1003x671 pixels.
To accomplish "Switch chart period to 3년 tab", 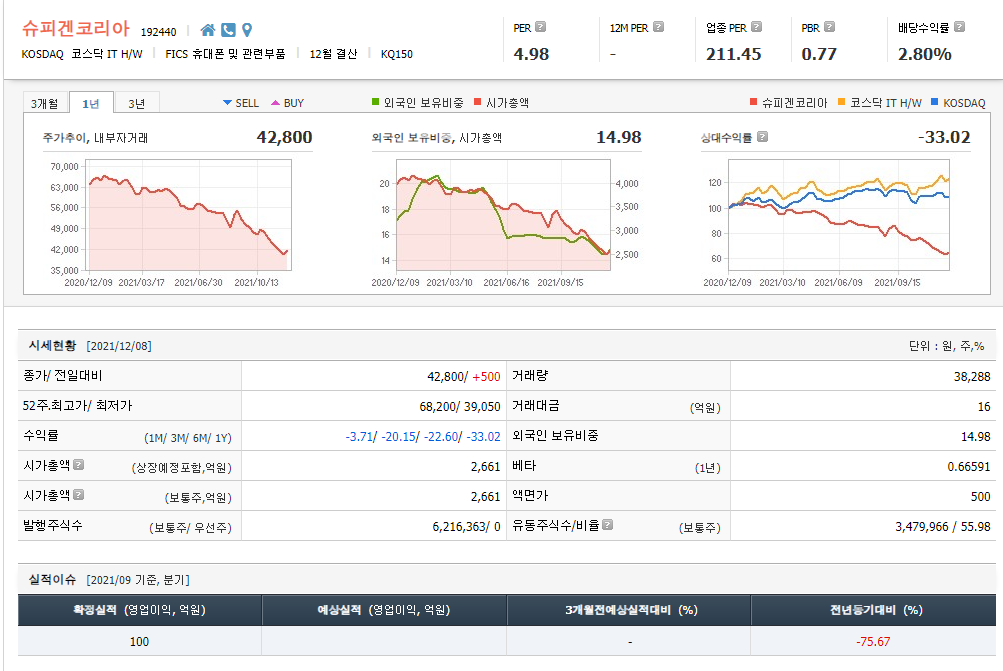I will [137, 103].
